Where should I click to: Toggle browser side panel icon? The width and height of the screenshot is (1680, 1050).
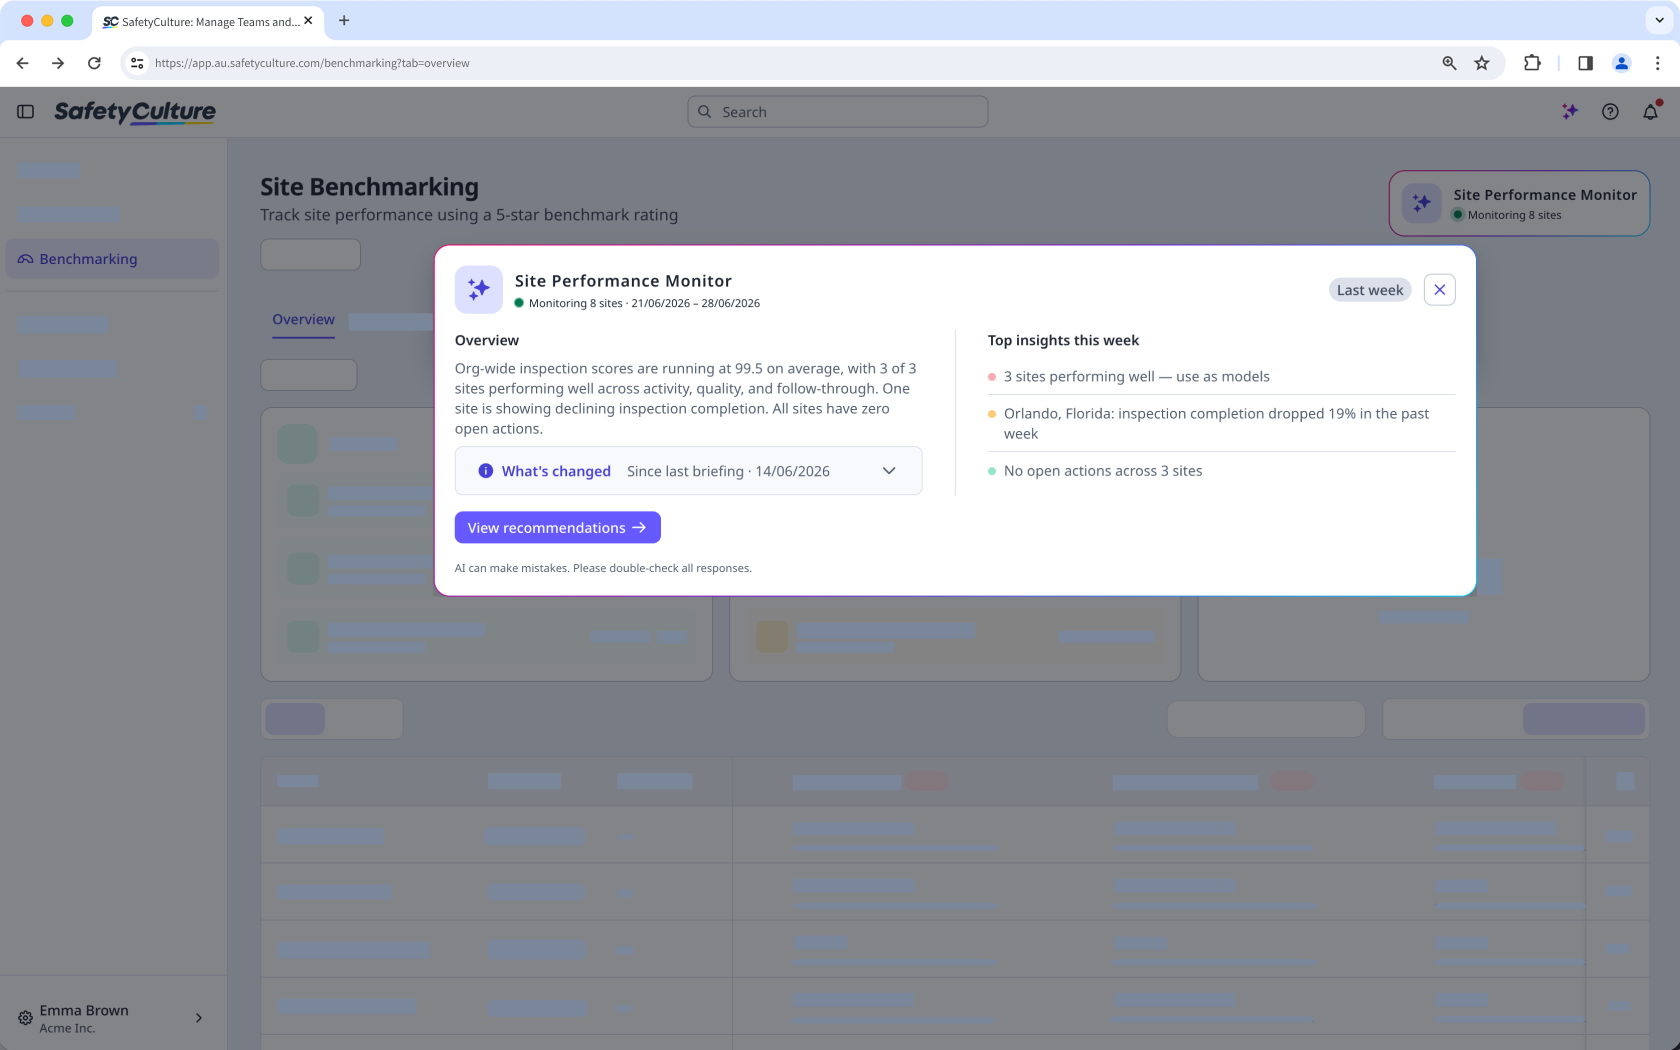(x=1585, y=63)
